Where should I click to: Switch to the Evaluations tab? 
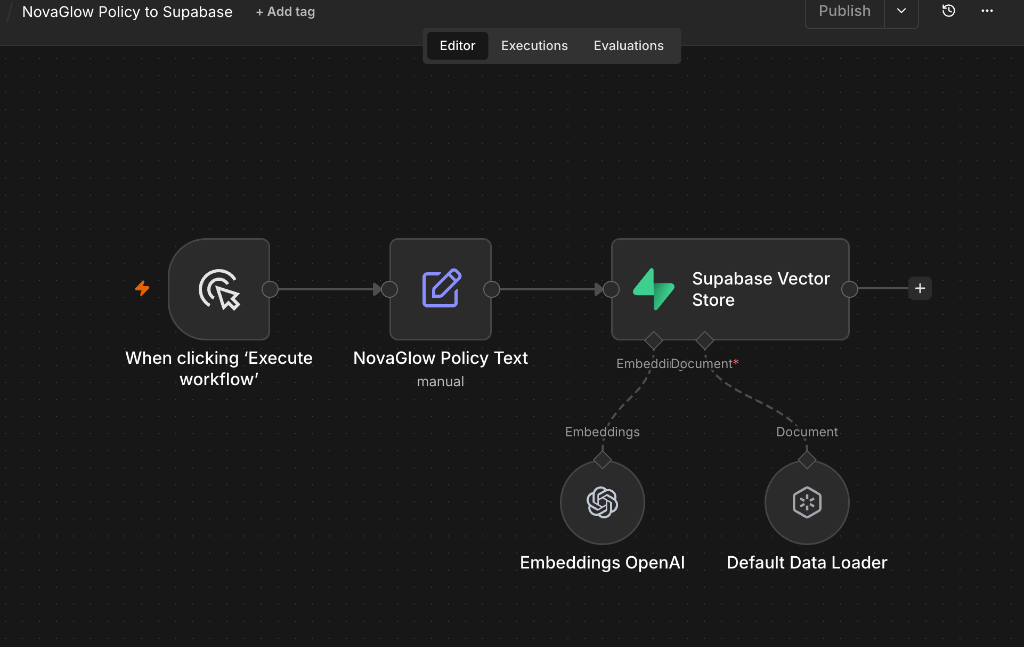[x=628, y=46]
